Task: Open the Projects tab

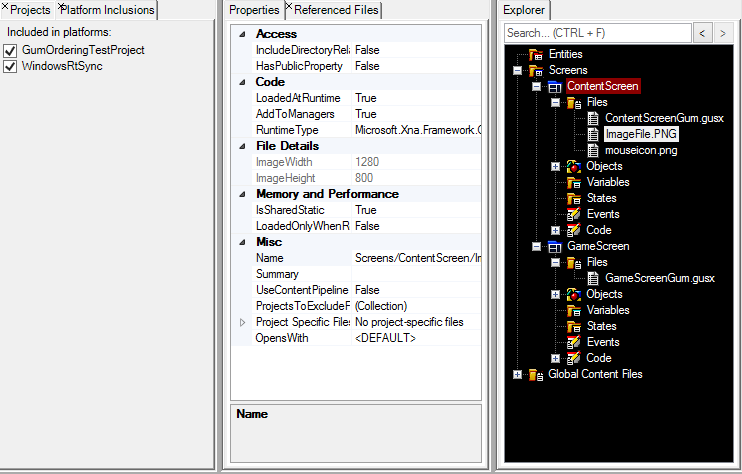Action: tap(28, 10)
